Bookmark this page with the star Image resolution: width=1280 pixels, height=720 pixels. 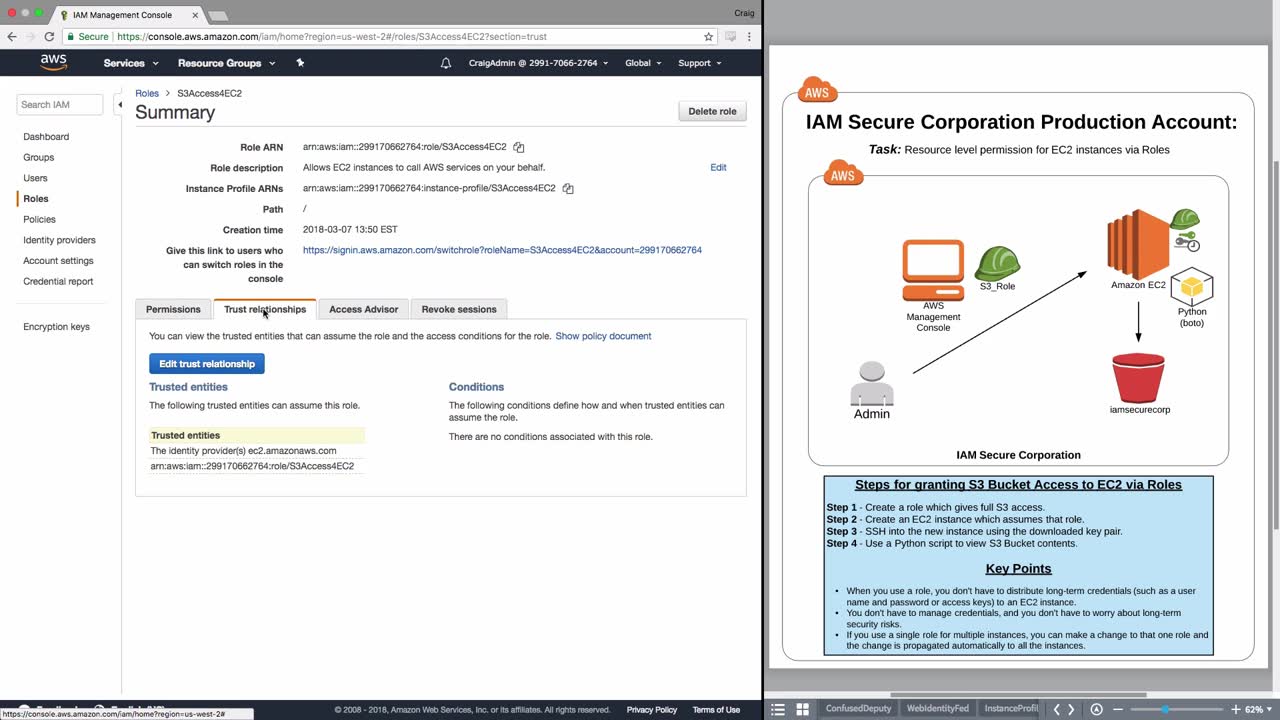click(709, 37)
